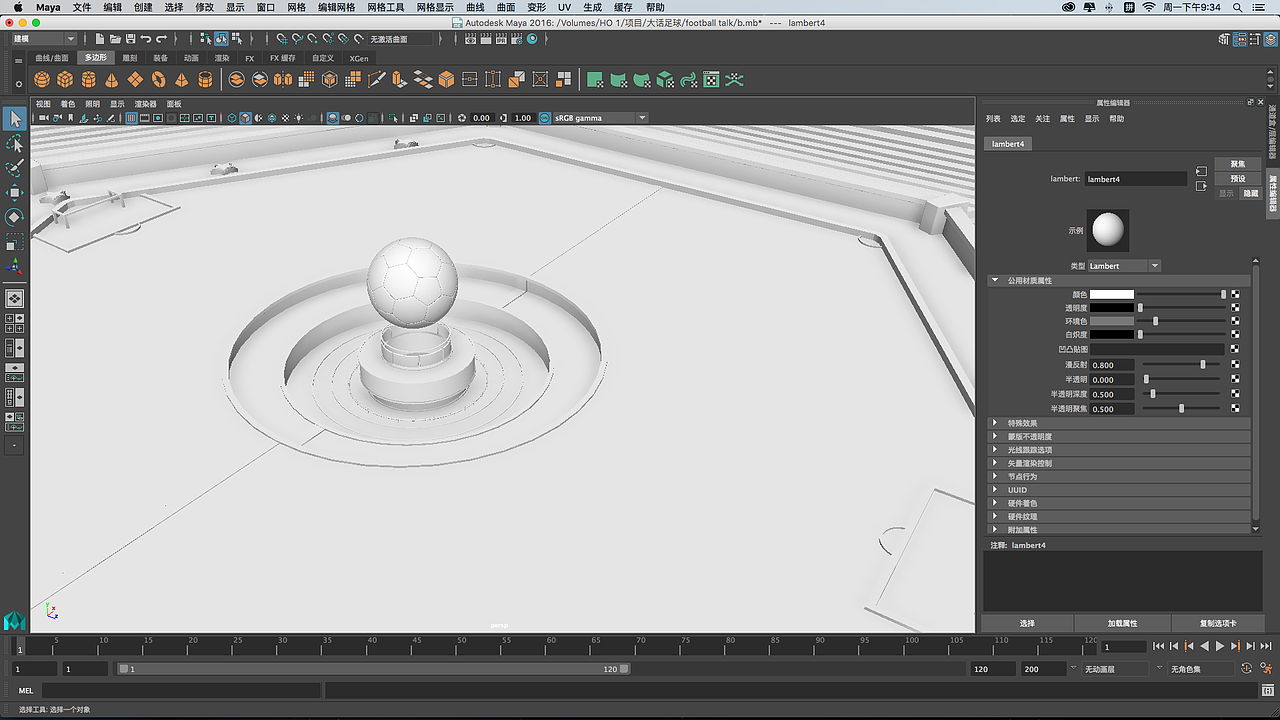1280x720 pixels.
Task: Open the 编辑网格 (Edit Mesh) menu
Action: coord(336,7)
